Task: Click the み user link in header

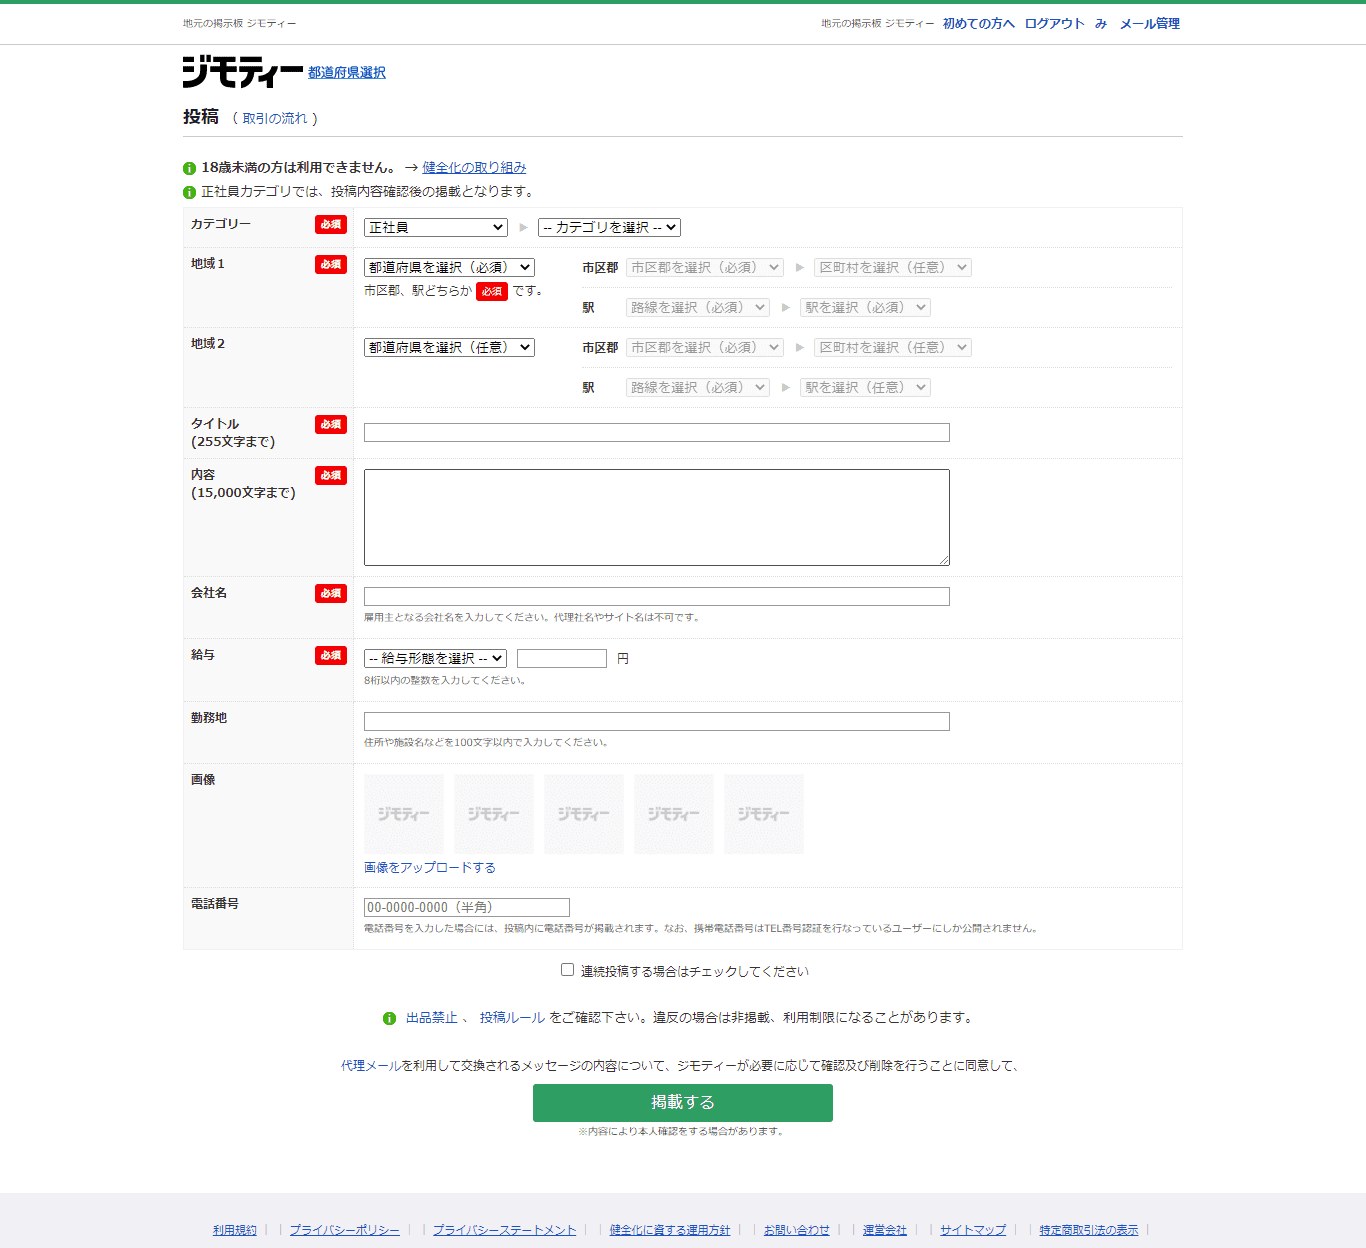Action: (x=1101, y=24)
